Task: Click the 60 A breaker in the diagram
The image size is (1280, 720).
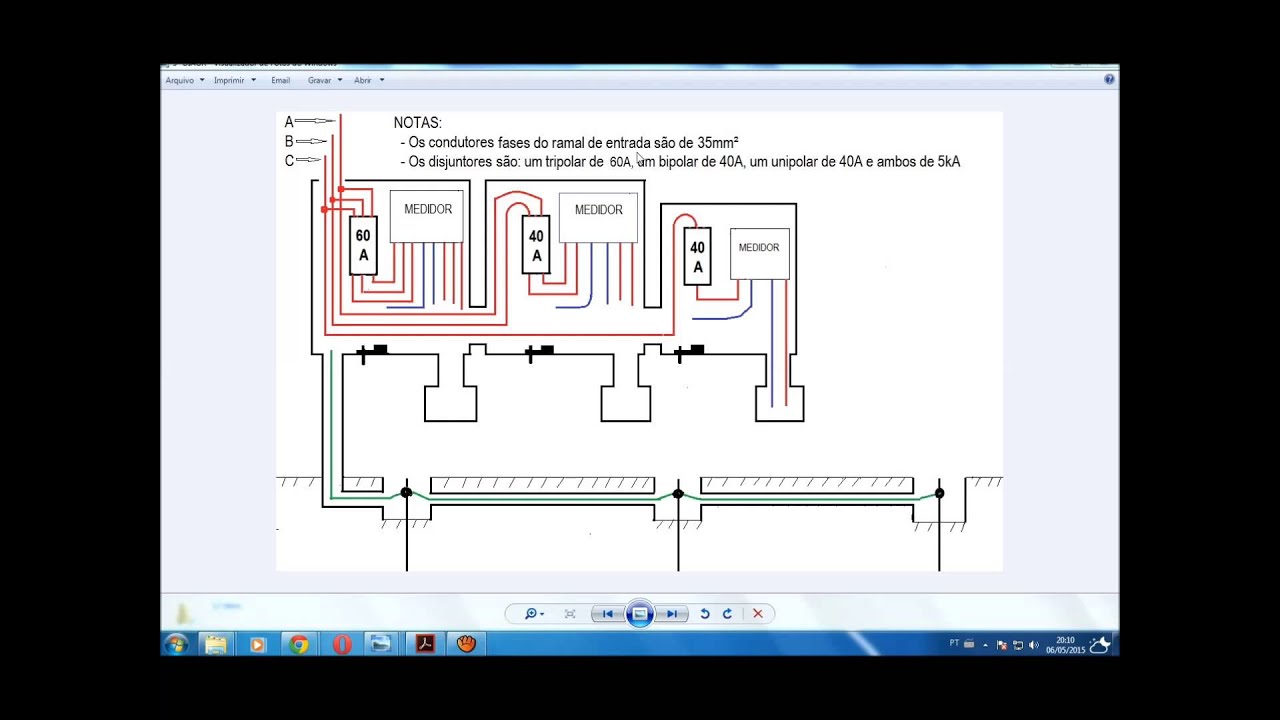Action: point(363,245)
